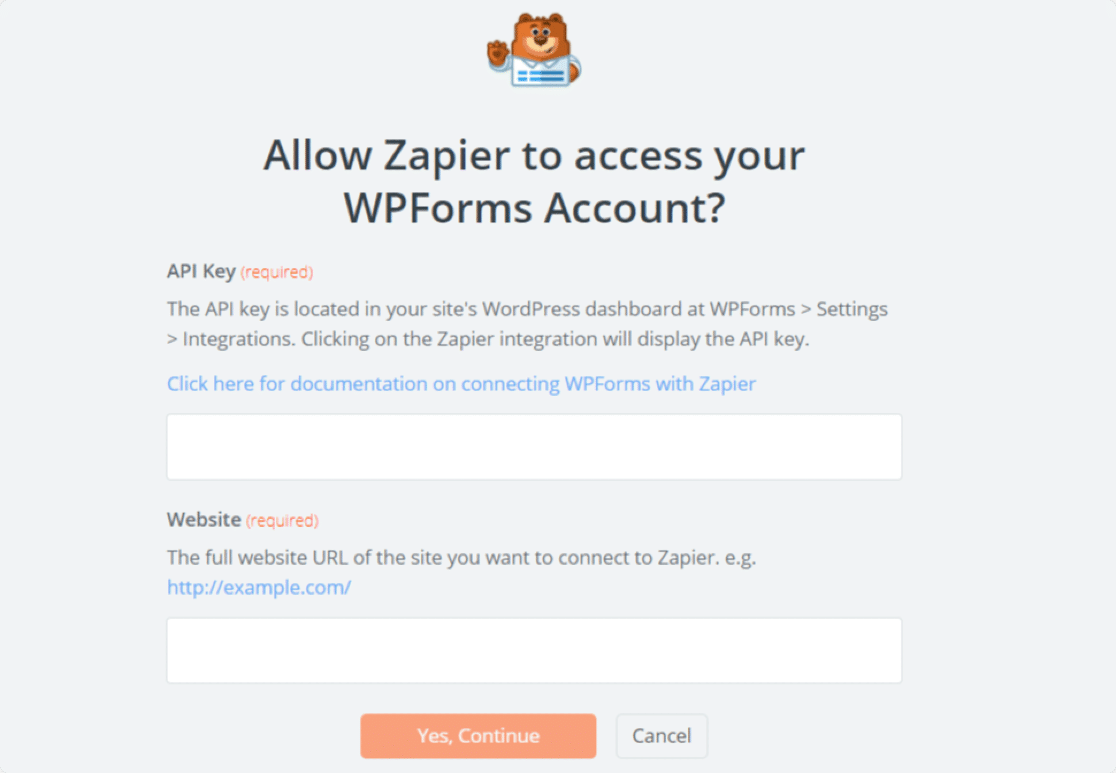Cancel the Zapier access request
The width and height of the screenshot is (1116, 773).
point(661,736)
